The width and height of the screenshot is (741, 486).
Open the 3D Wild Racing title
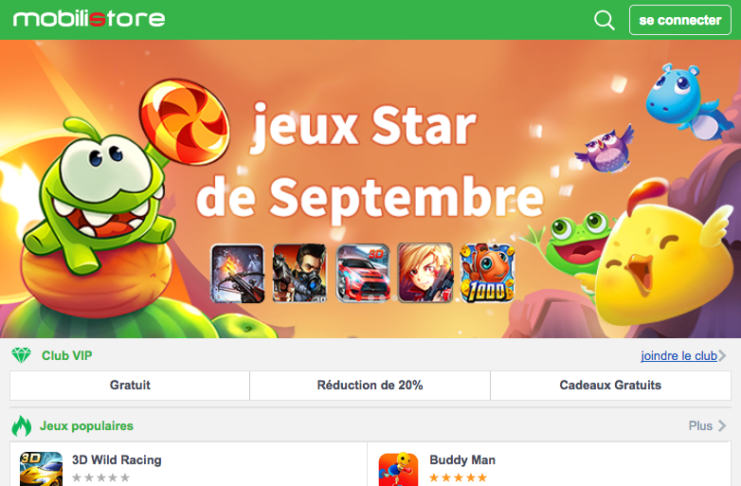tap(117, 460)
